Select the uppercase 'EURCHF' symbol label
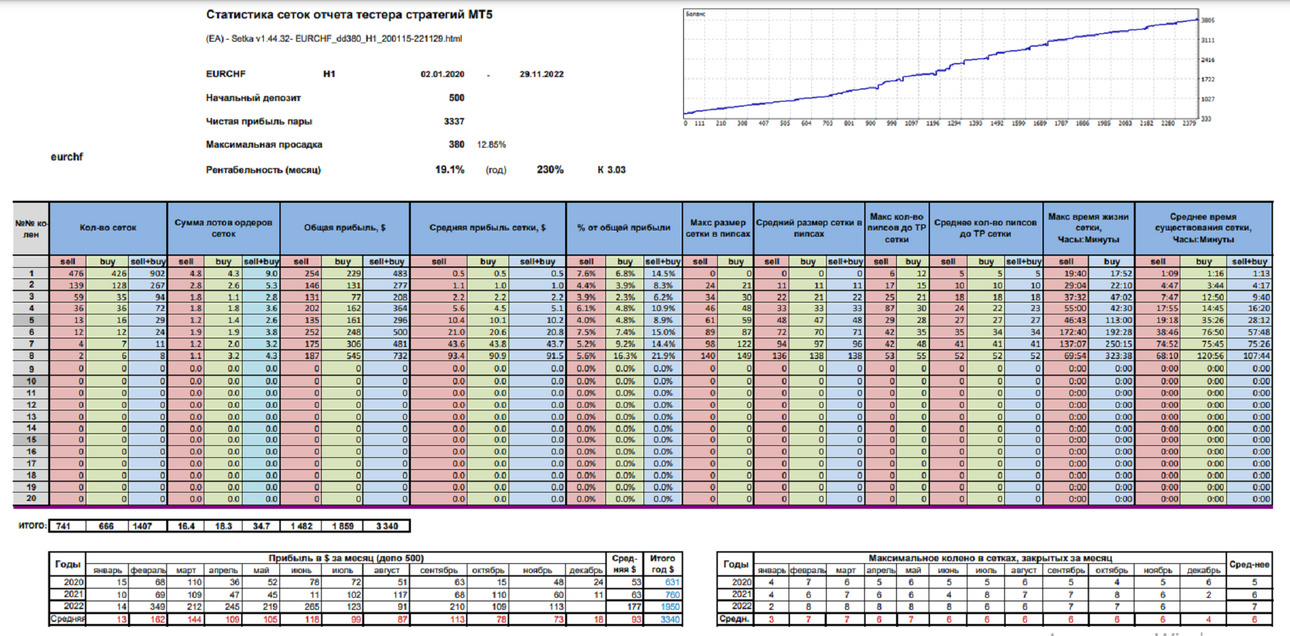 pos(225,75)
